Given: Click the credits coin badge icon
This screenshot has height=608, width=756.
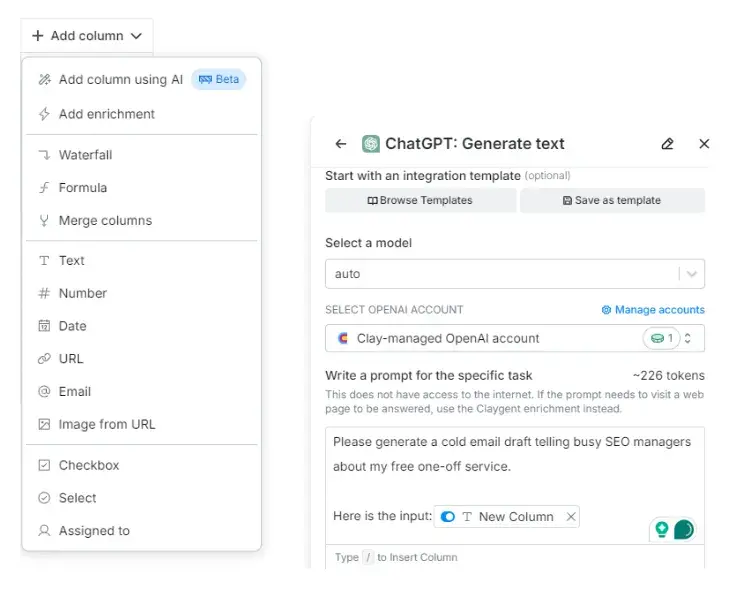Looking at the screenshot, I should coord(658,339).
